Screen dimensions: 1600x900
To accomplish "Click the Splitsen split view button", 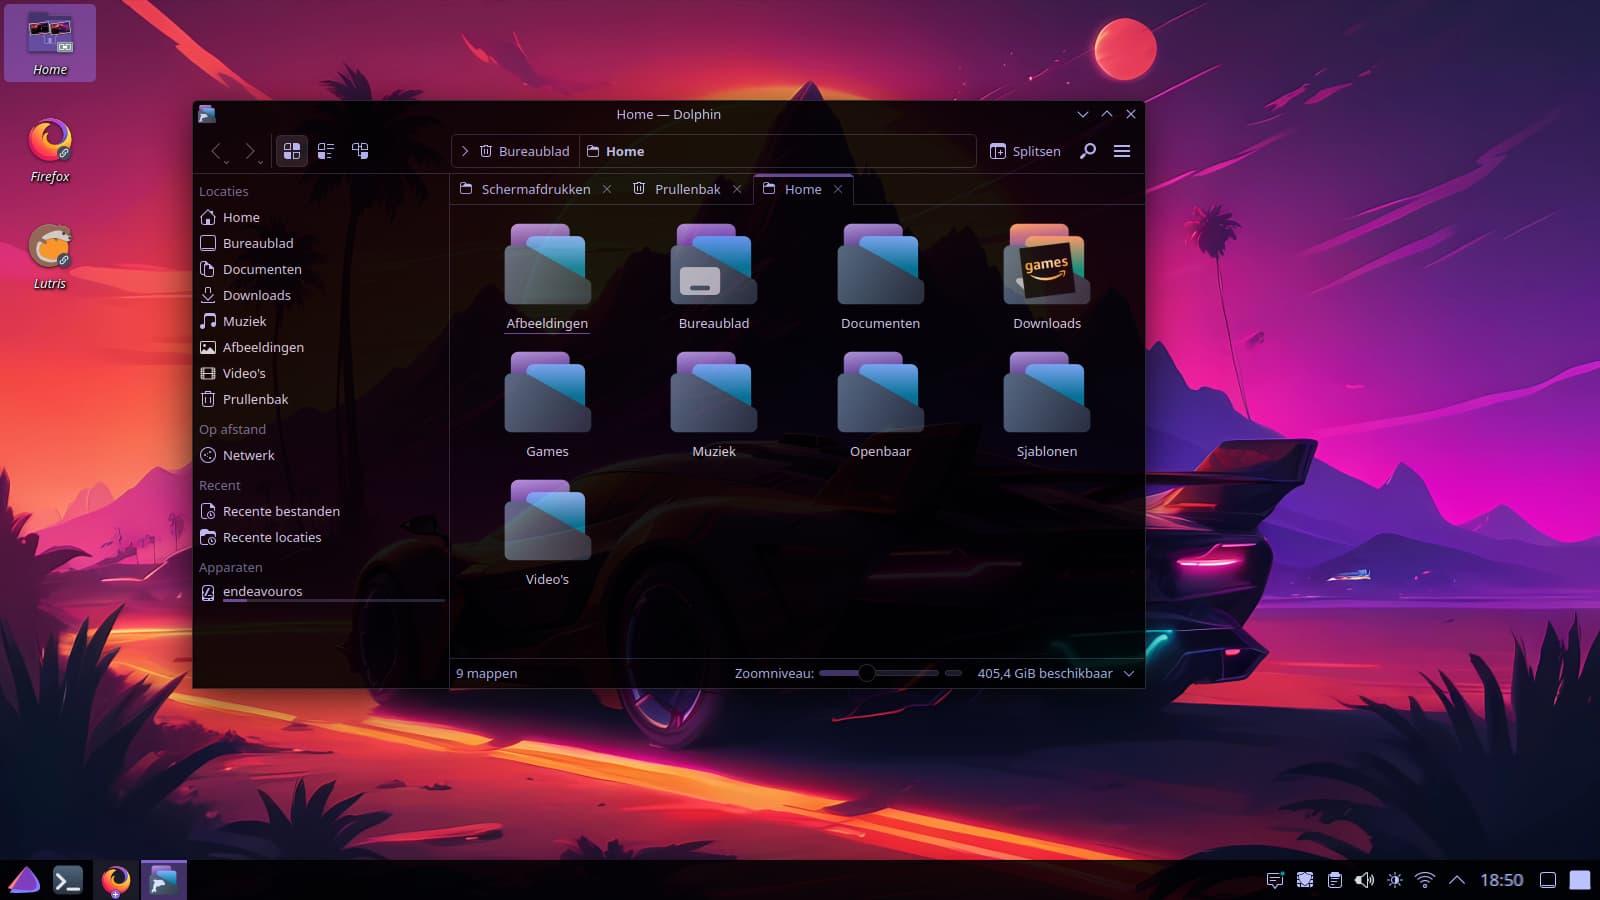I will [x=1025, y=151].
